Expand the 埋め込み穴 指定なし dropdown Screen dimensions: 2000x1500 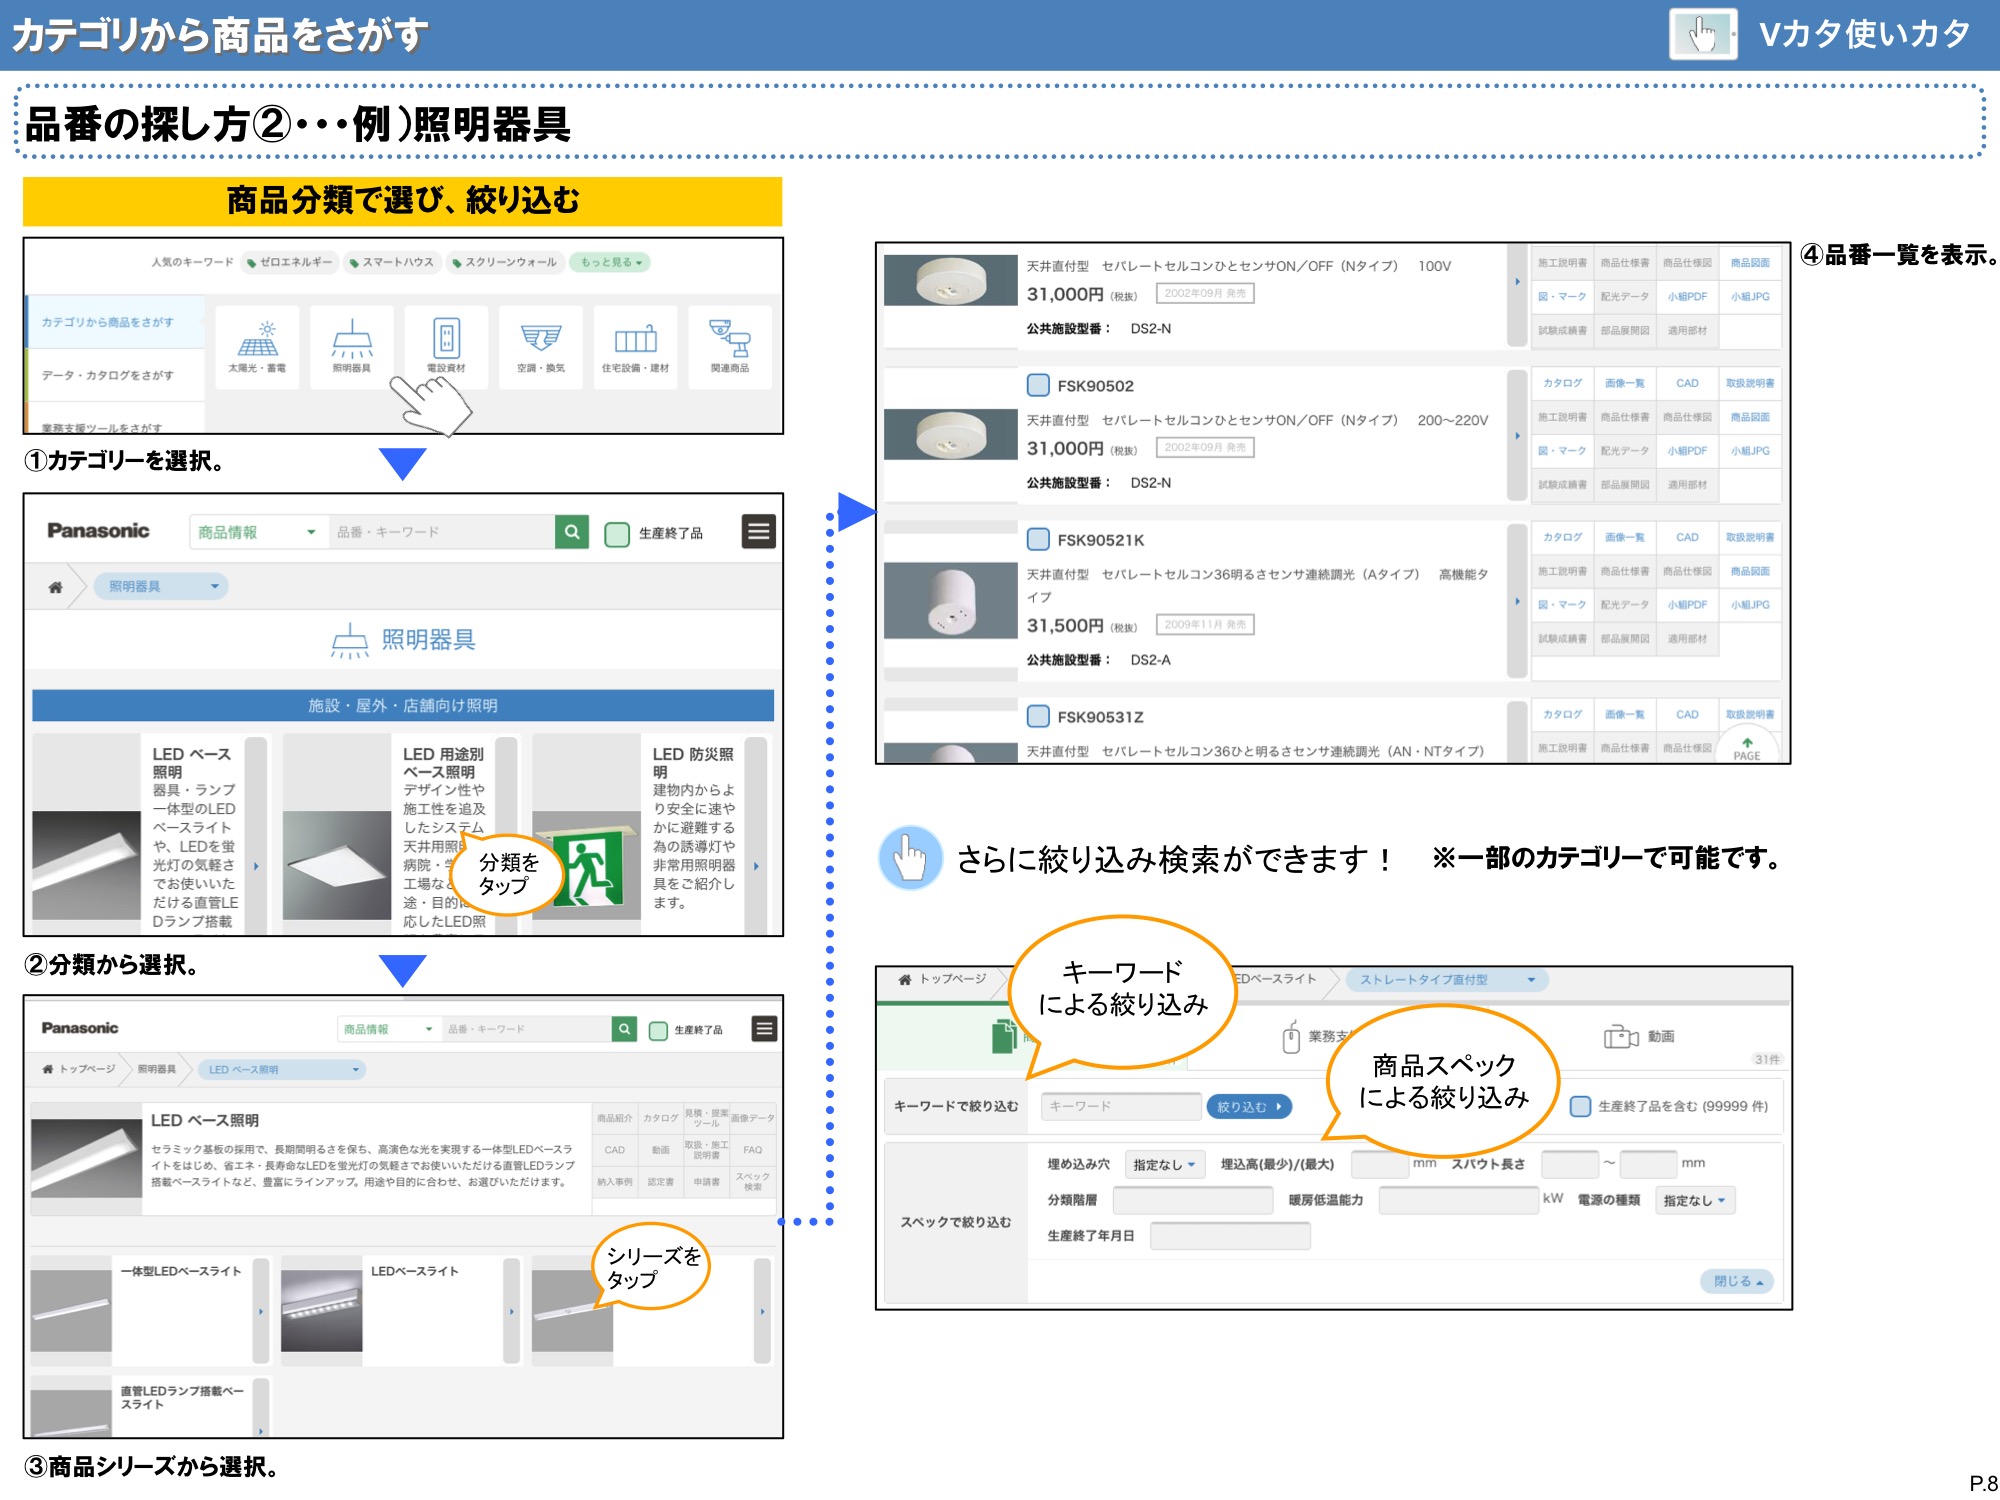pyautogui.click(x=1164, y=1164)
